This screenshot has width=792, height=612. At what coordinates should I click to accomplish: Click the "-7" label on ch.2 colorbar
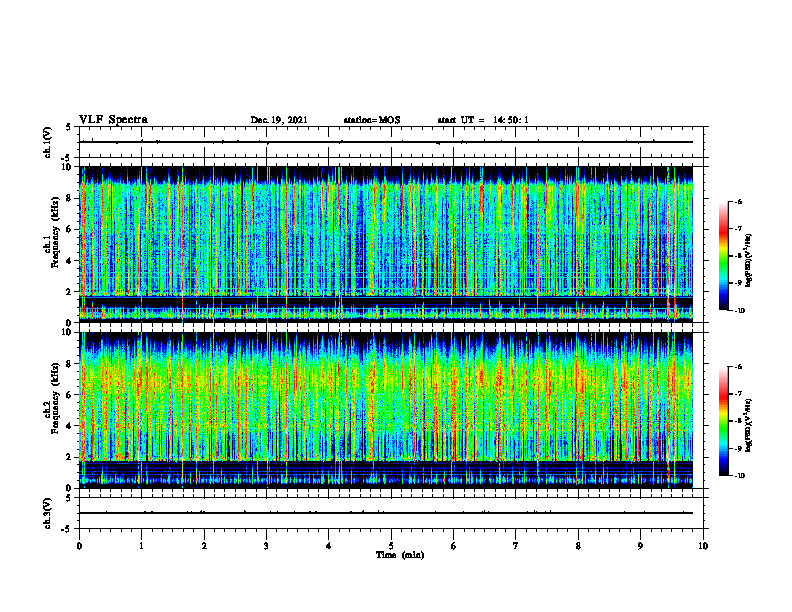[x=738, y=394]
